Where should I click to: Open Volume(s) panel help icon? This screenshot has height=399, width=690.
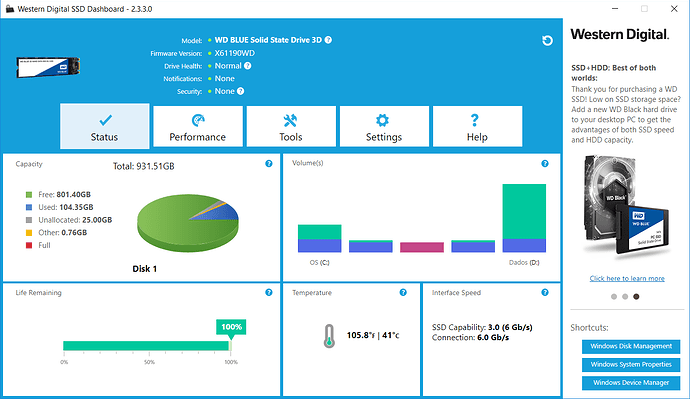click(x=545, y=164)
